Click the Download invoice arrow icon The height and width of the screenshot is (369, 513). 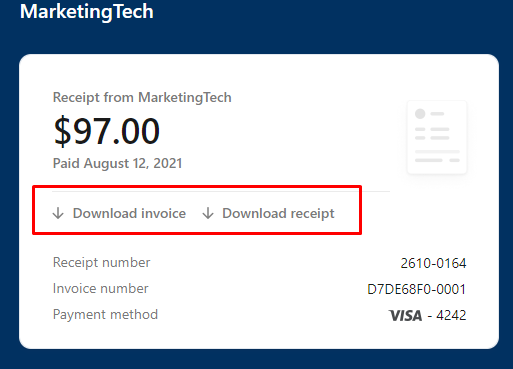point(58,213)
